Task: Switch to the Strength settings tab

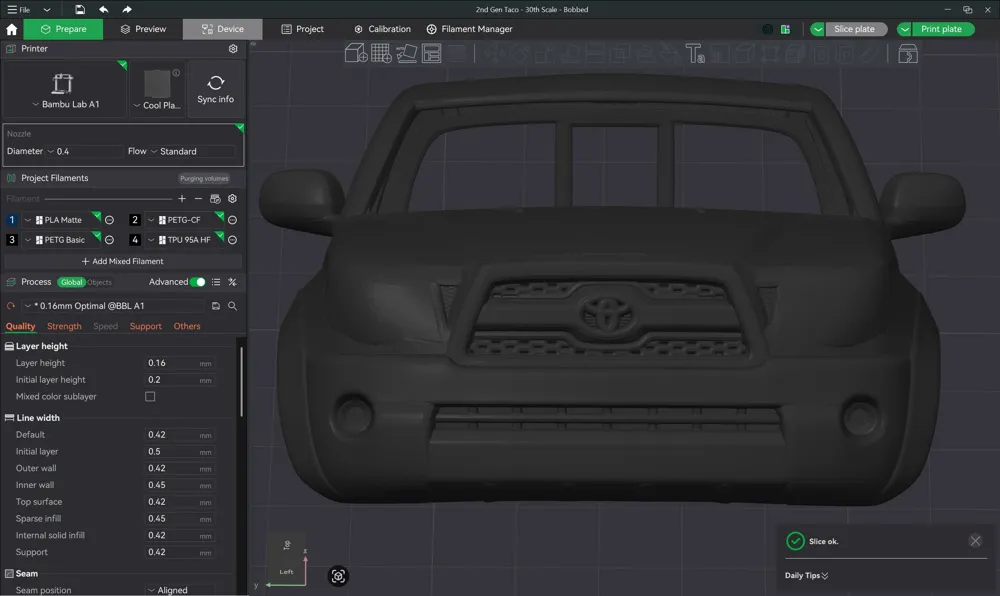Action: (x=64, y=326)
